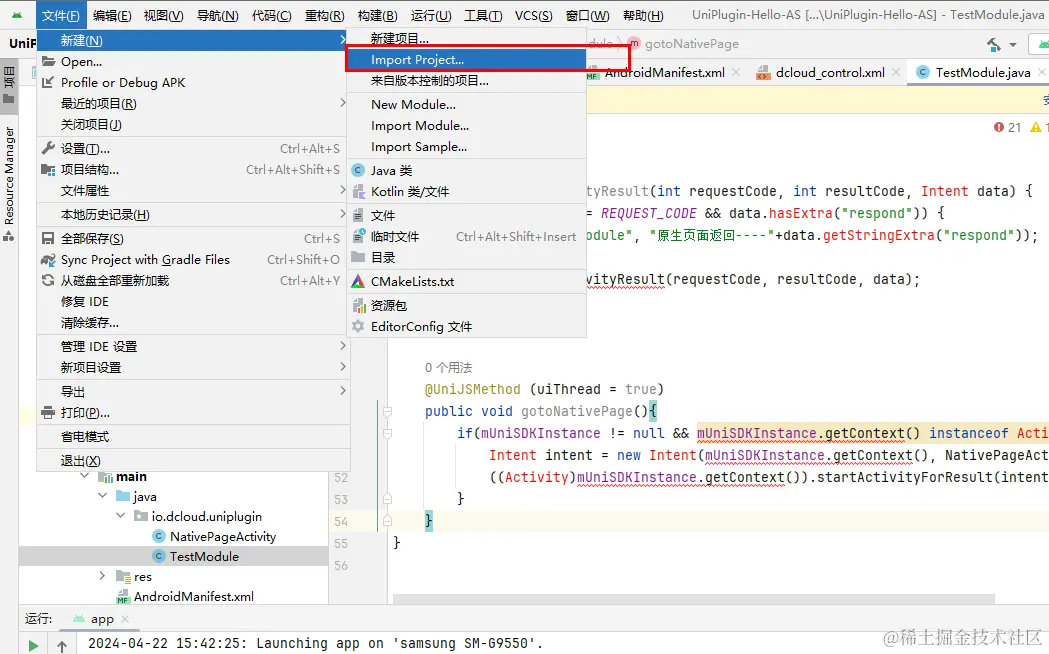Choose 新建项目... submenu entry
Image resolution: width=1049 pixels, height=654 pixels.
click(466, 39)
